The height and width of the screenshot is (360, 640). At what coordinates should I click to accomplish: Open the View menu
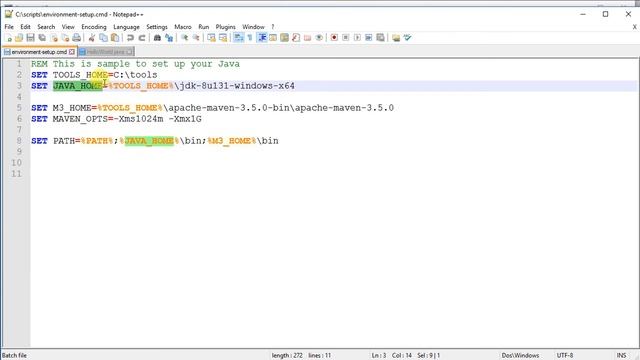[68, 27]
